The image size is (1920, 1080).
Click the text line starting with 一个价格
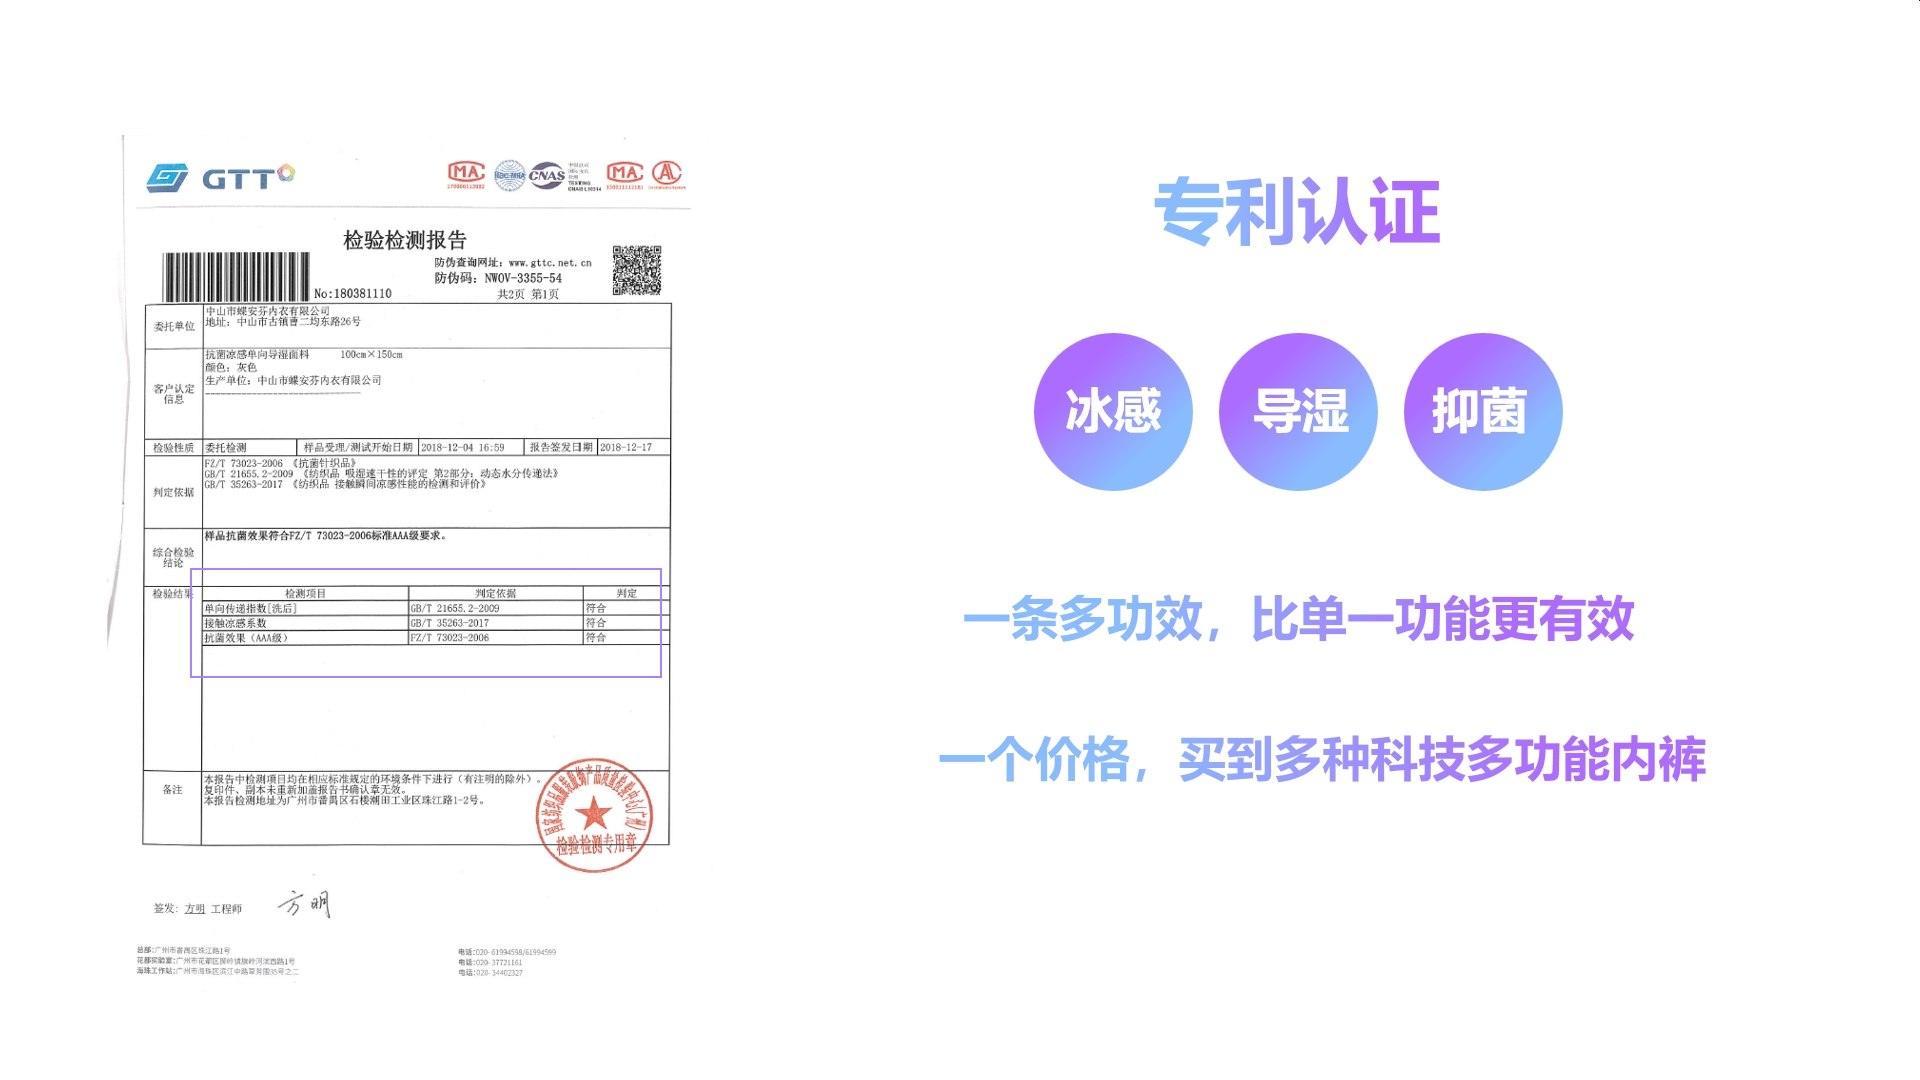point(1322,760)
